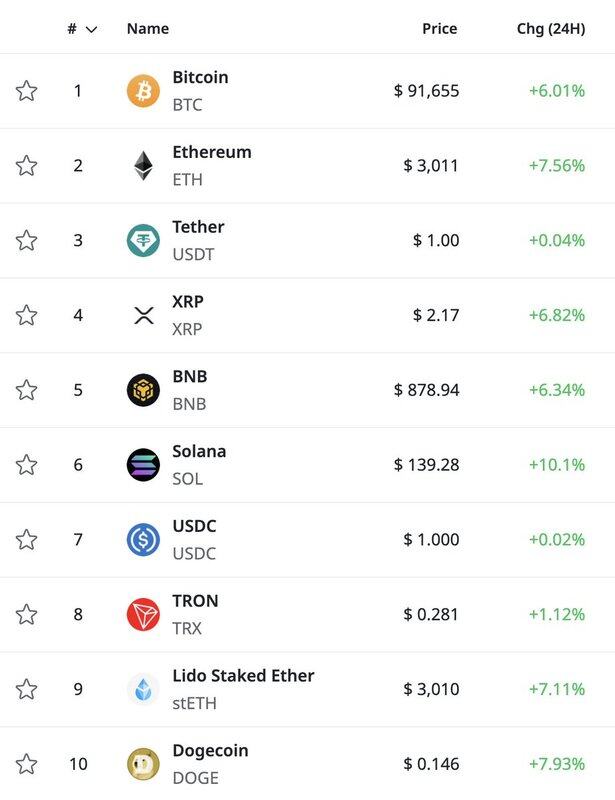Toggle the favorite star for Solana
The width and height of the screenshot is (615, 800).
(27, 465)
